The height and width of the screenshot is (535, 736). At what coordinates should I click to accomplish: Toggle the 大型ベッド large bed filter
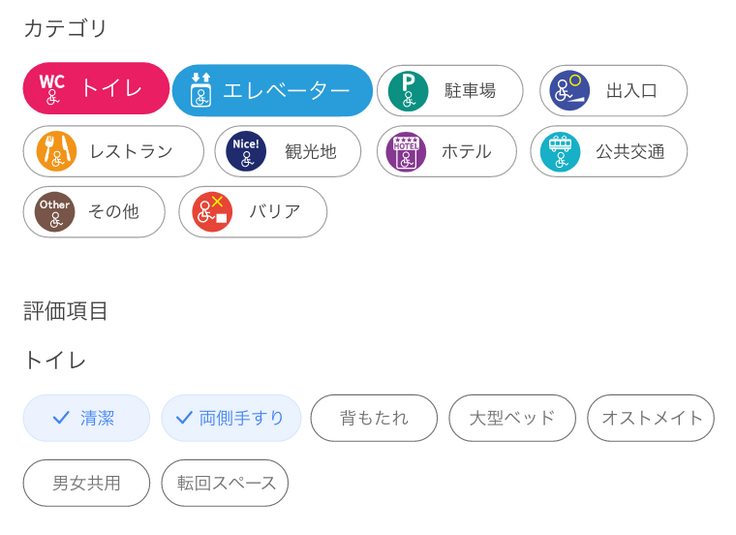tap(512, 418)
